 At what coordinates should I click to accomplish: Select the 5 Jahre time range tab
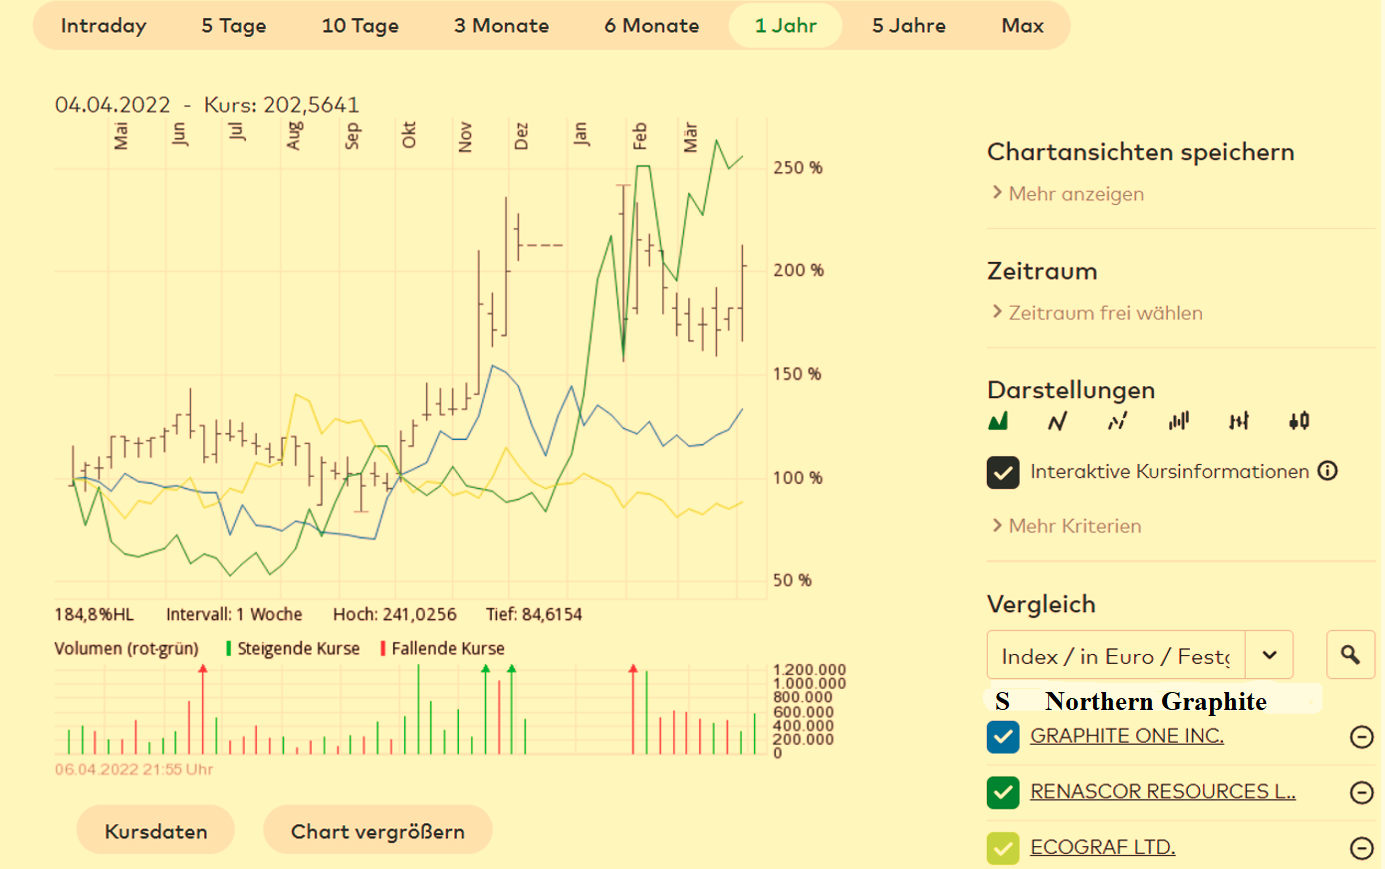pos(908,26)
